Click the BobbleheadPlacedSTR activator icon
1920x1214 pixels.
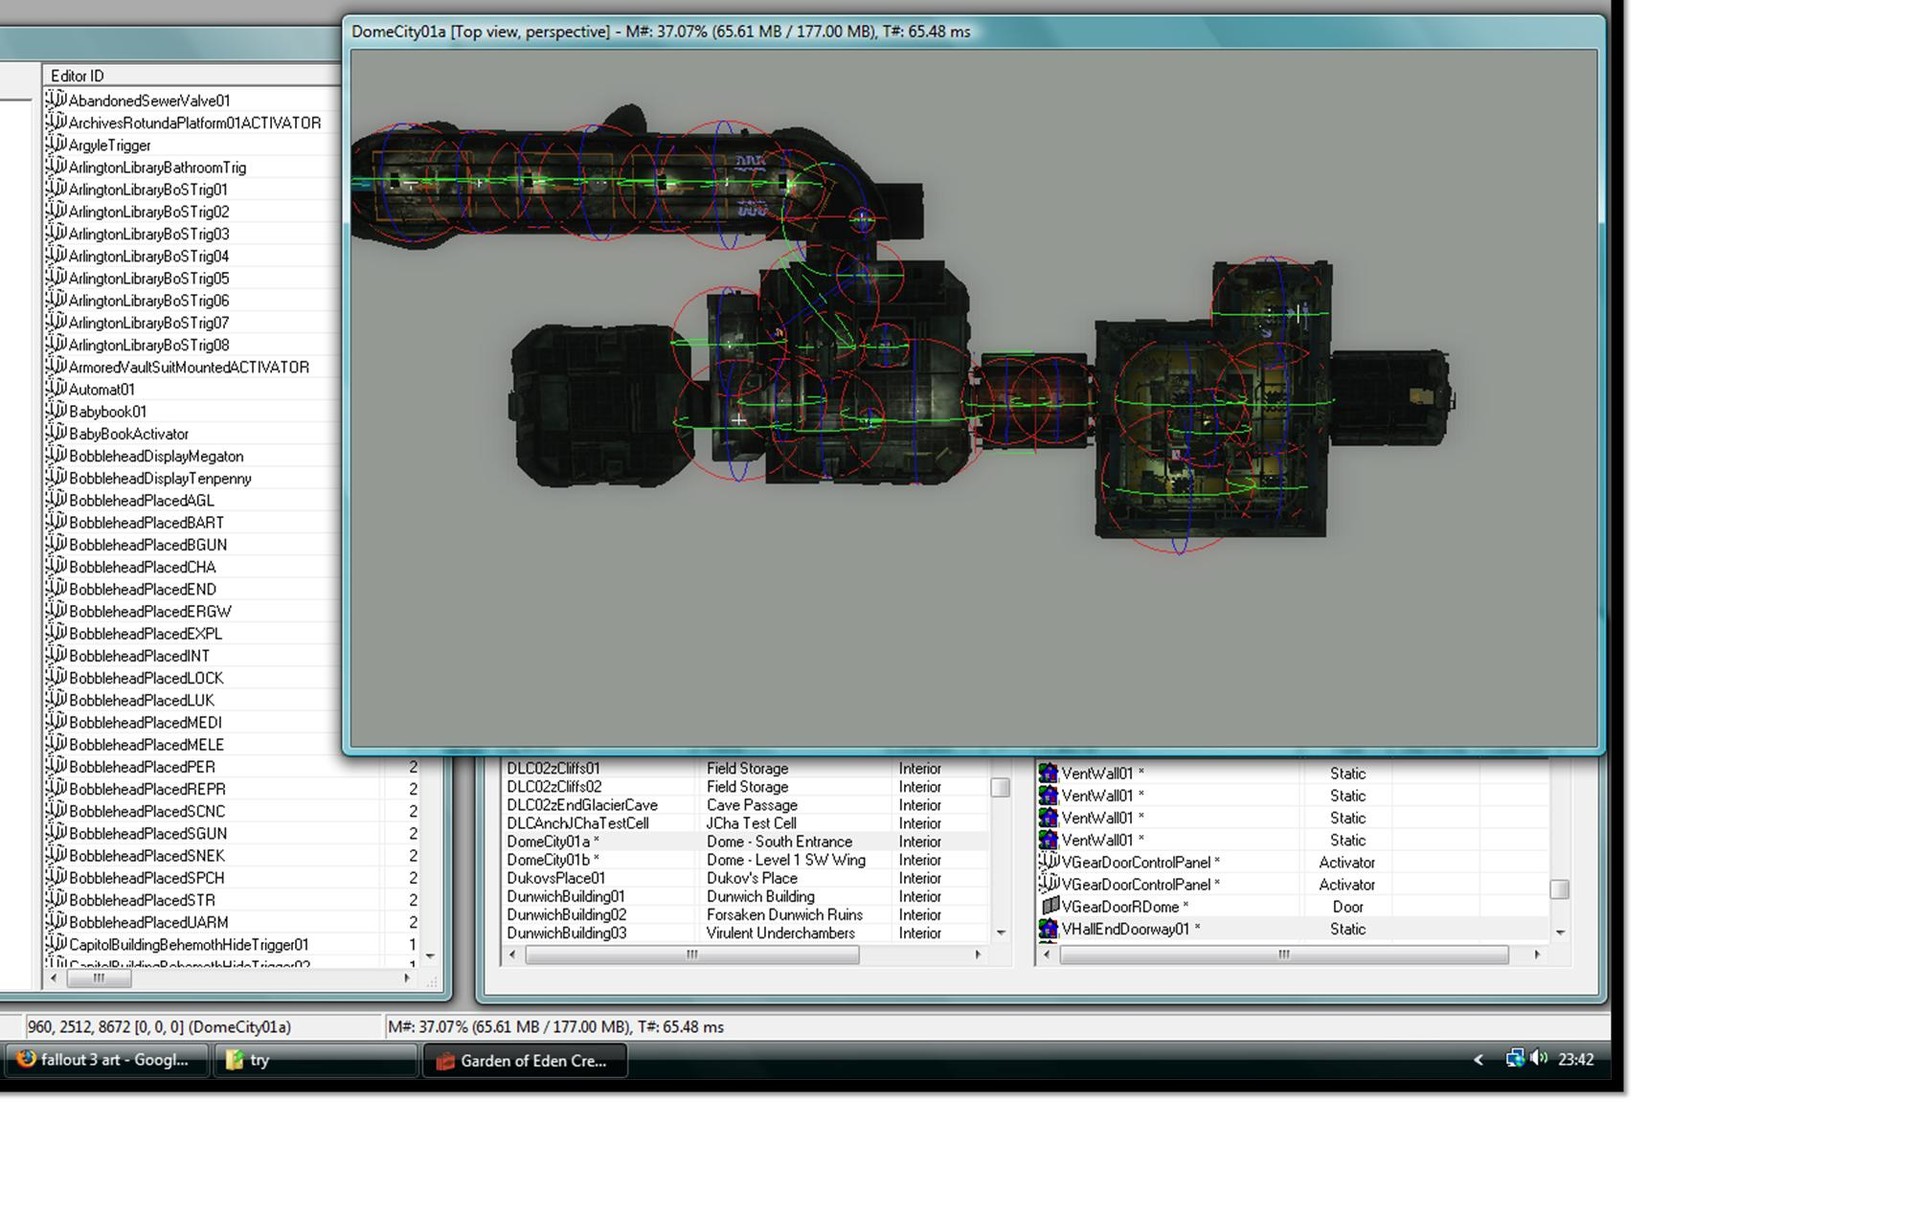(x=56, y=899)
